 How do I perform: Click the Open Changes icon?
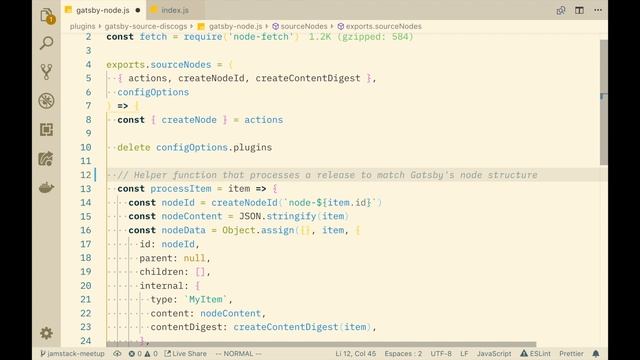pos(561,10)
